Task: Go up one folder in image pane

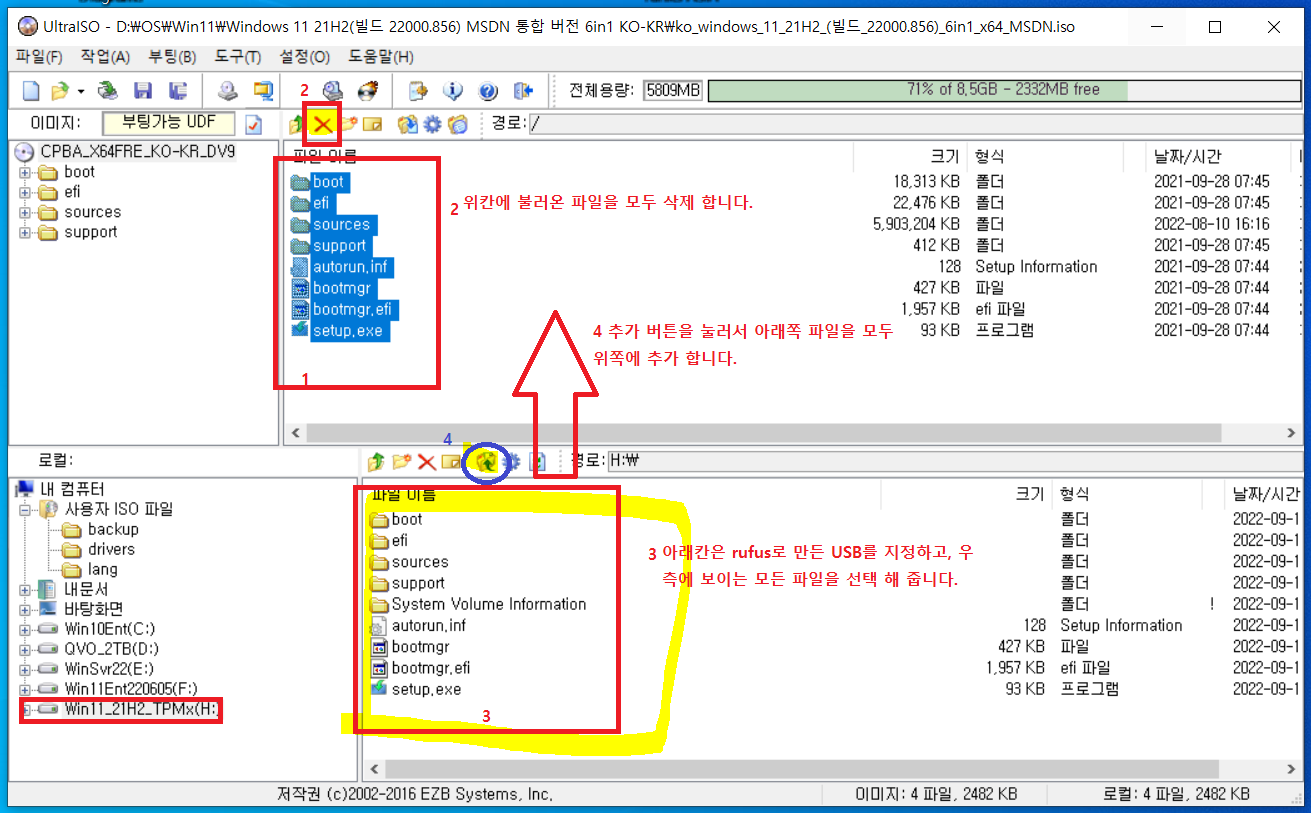Action: tap(296, 125)
